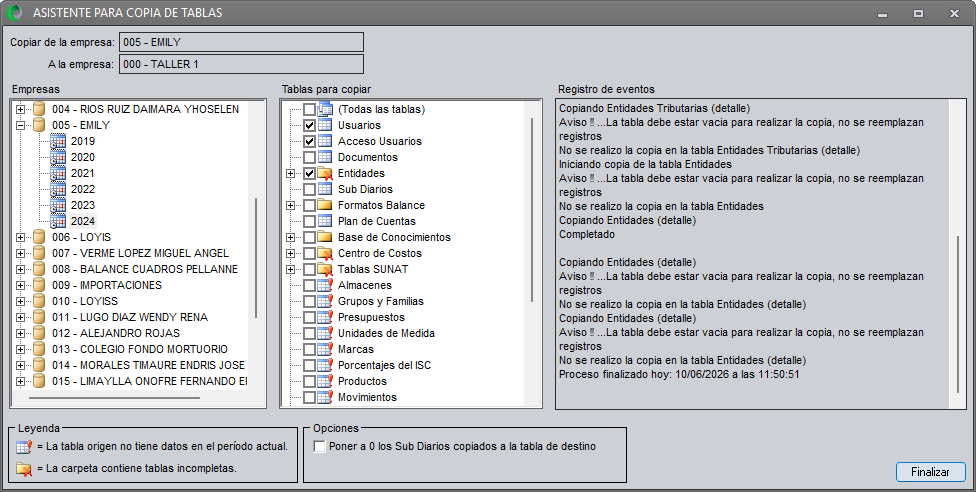Click the period icon beside year 2021
976x492 pixels.
coord(58,173)
